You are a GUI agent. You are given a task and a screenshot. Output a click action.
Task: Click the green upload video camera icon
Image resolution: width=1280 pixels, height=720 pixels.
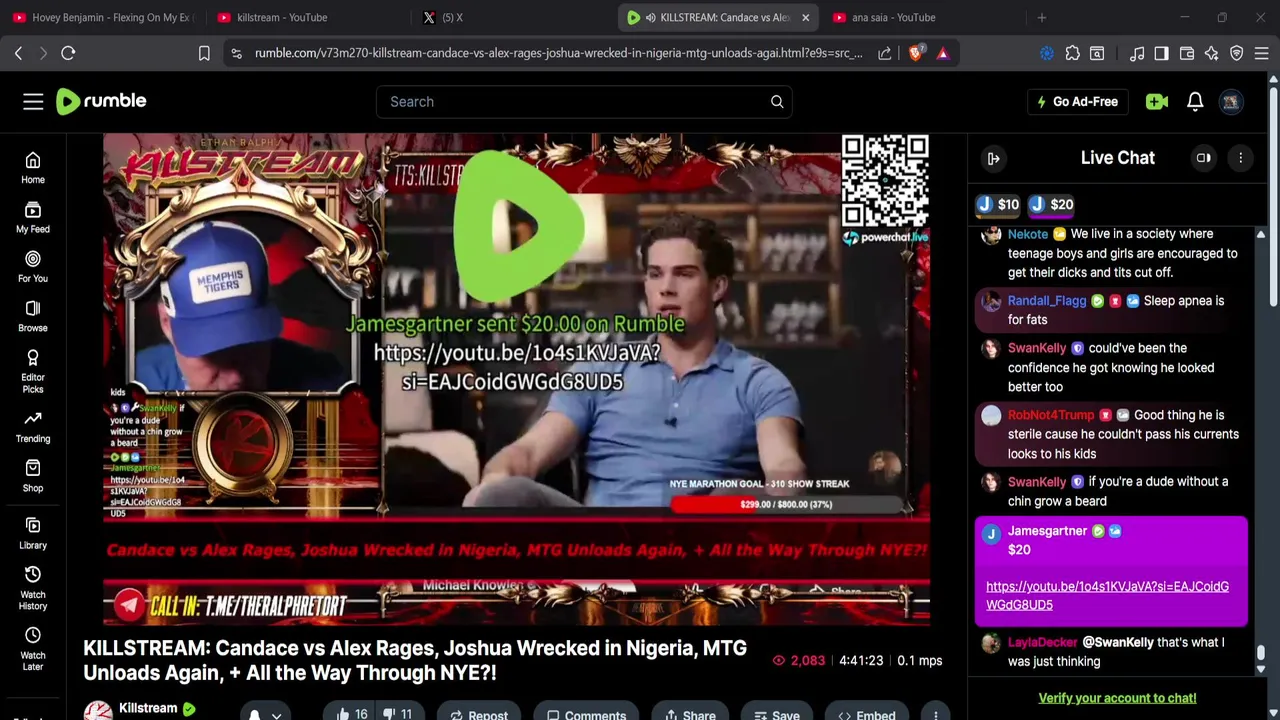1157,101
